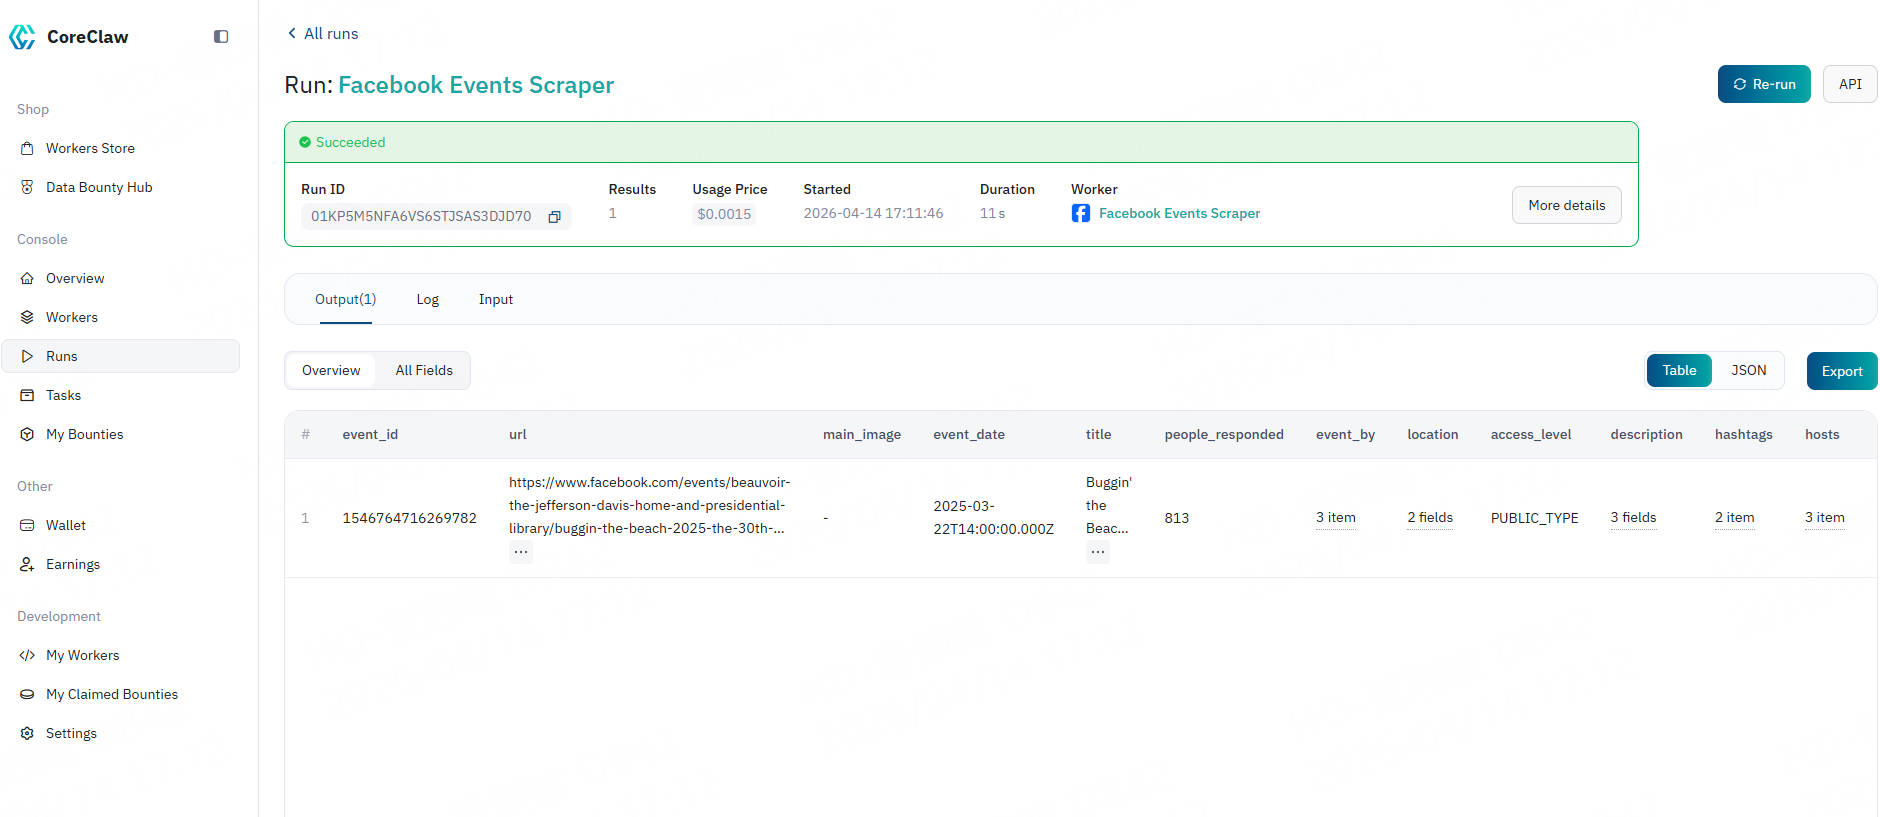Click the CoreClaw logo icon
1880x817 pixels.
pyautogui.click(x=22, y=37)
